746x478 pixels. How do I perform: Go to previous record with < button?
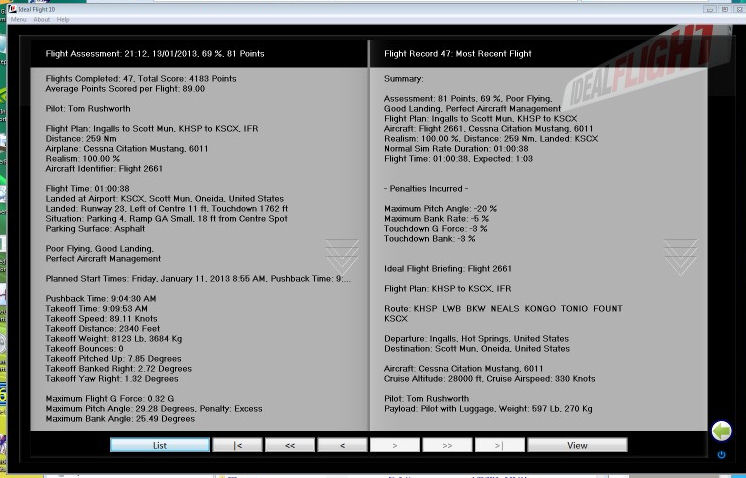click(x=342, y=445)
